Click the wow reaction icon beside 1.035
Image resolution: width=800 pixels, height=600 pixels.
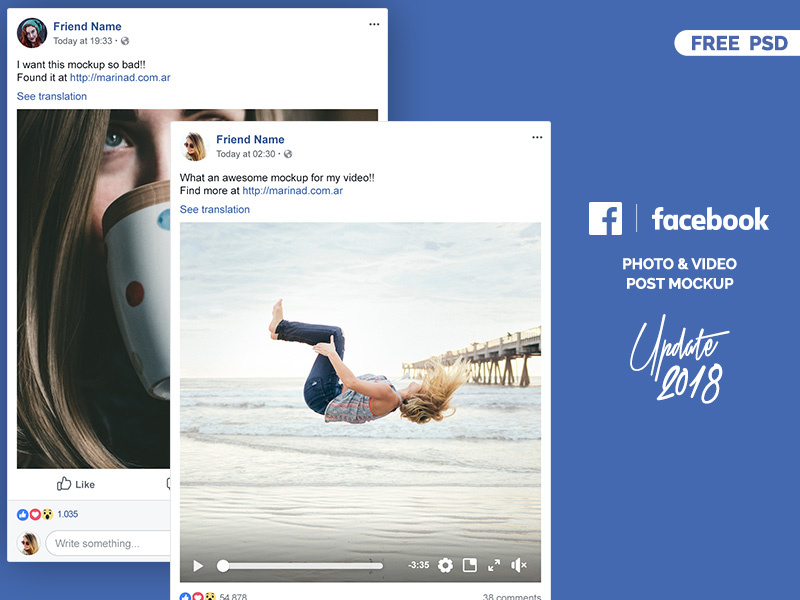47,514
